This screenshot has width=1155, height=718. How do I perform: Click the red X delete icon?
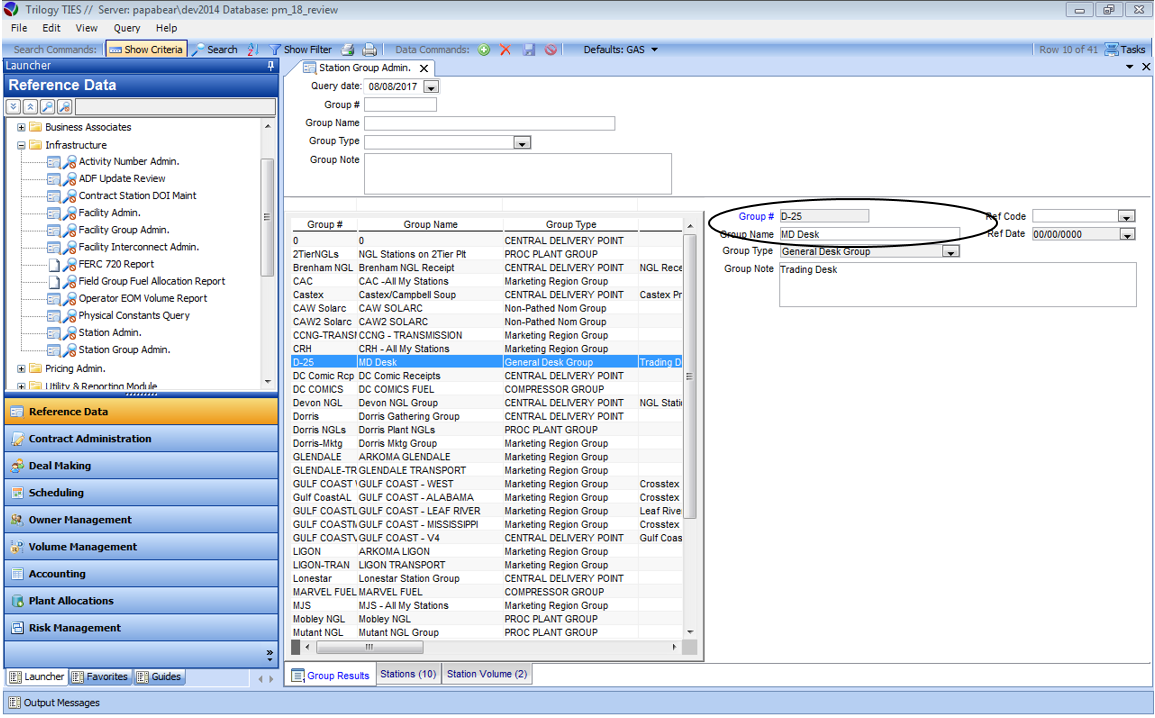(x=505, y=50)
